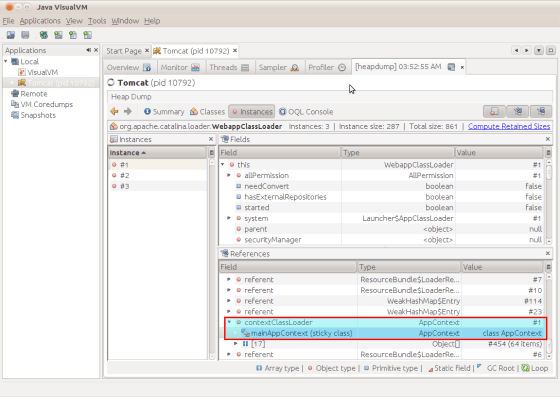Collapse the 'this' field row
The image size is (560, 397).
tap(222, 165)
